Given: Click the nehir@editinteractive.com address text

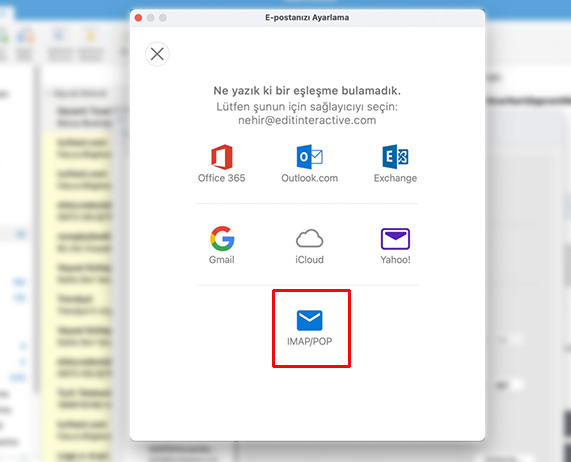Looking at the screenshot, I should tap(307, 121).
